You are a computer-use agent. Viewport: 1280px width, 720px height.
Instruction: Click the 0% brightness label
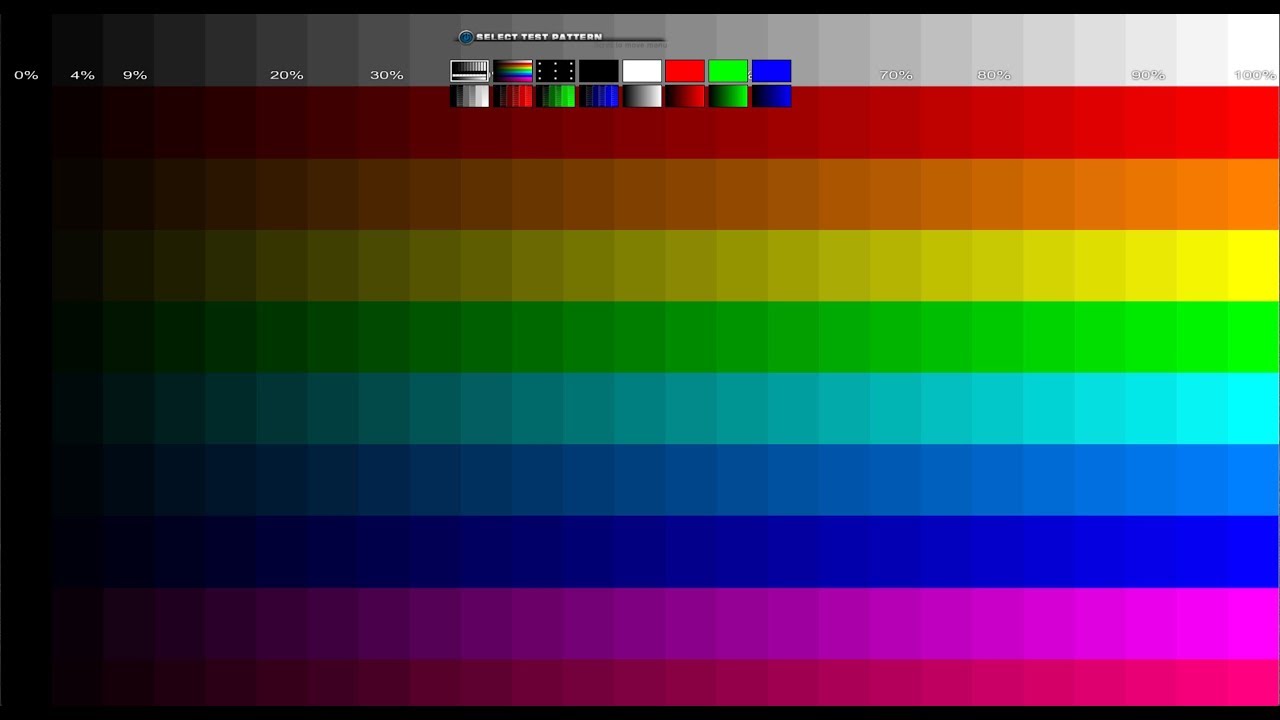26,75
